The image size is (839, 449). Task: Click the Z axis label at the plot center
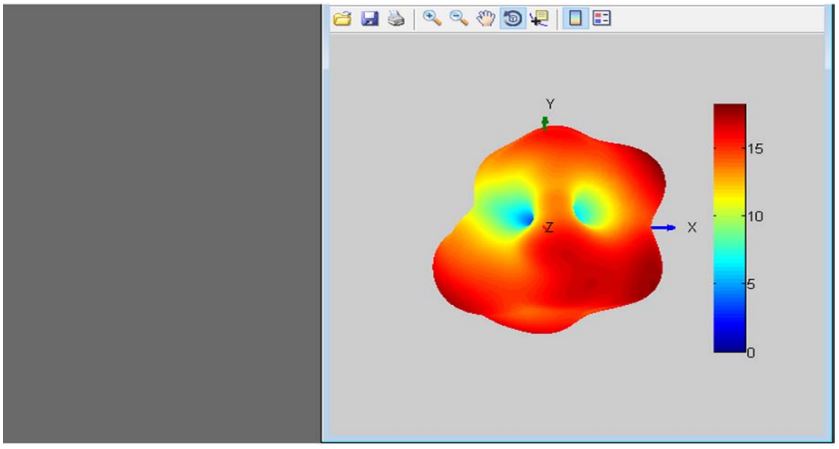point(548,228)
